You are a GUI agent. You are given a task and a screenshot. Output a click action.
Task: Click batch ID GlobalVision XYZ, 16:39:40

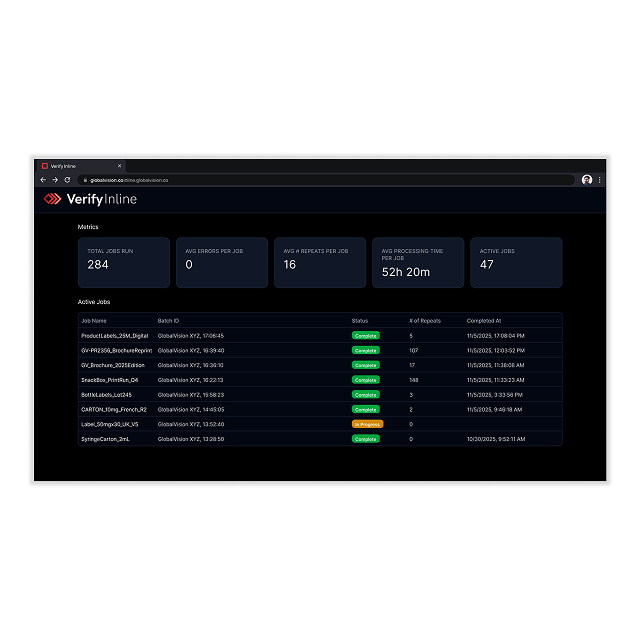pyautogui.click(x=191, y=351)
